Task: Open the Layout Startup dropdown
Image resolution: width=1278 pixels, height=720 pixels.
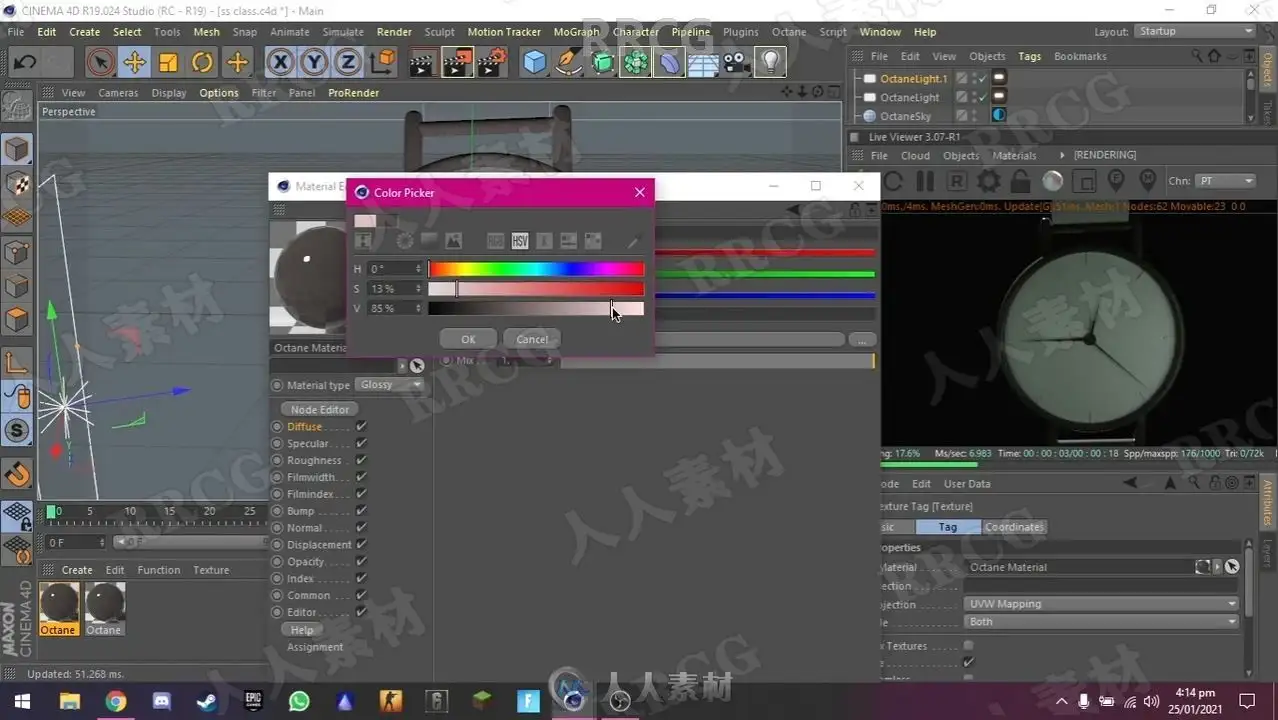Action: (1195, 32)
